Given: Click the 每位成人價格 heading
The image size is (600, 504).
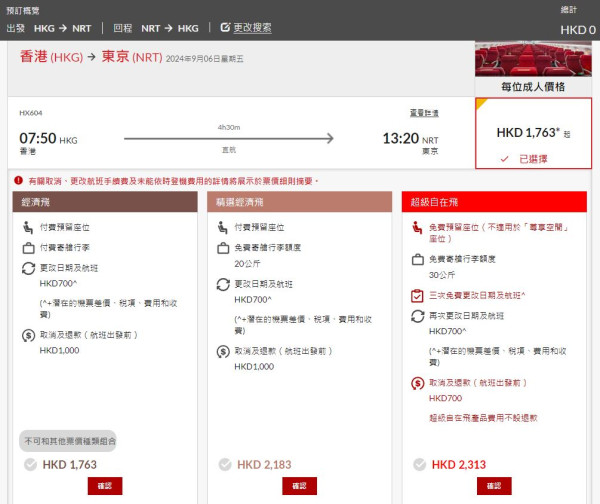Looking at the screenshot, I should [x=533, y=87].
